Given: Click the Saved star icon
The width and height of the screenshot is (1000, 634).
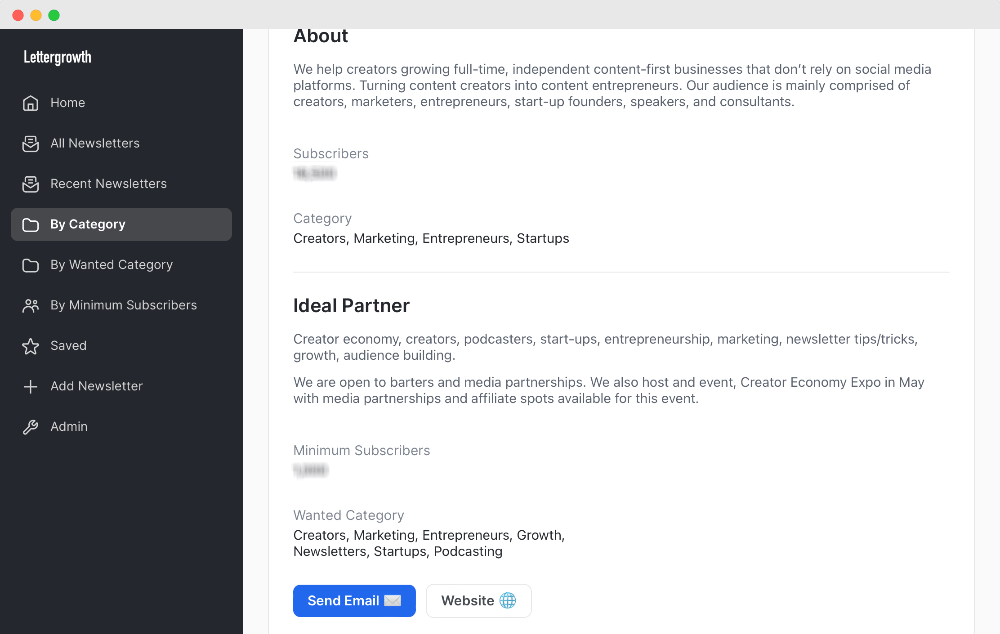Looking at the screenshot, I should click(31, 346).
